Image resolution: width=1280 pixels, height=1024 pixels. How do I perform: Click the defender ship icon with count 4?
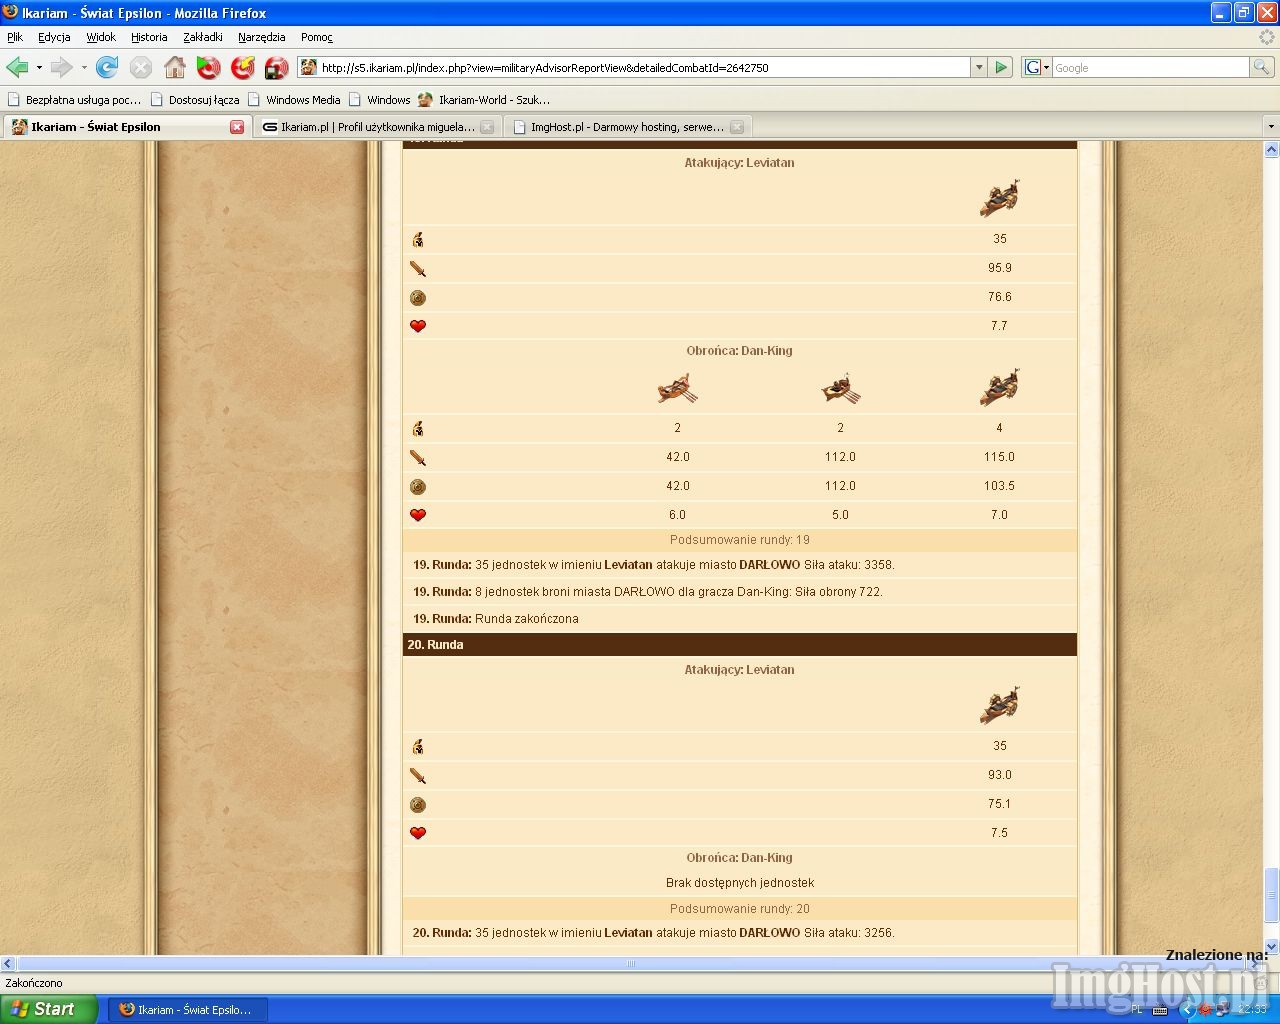[x=999, y=388]
